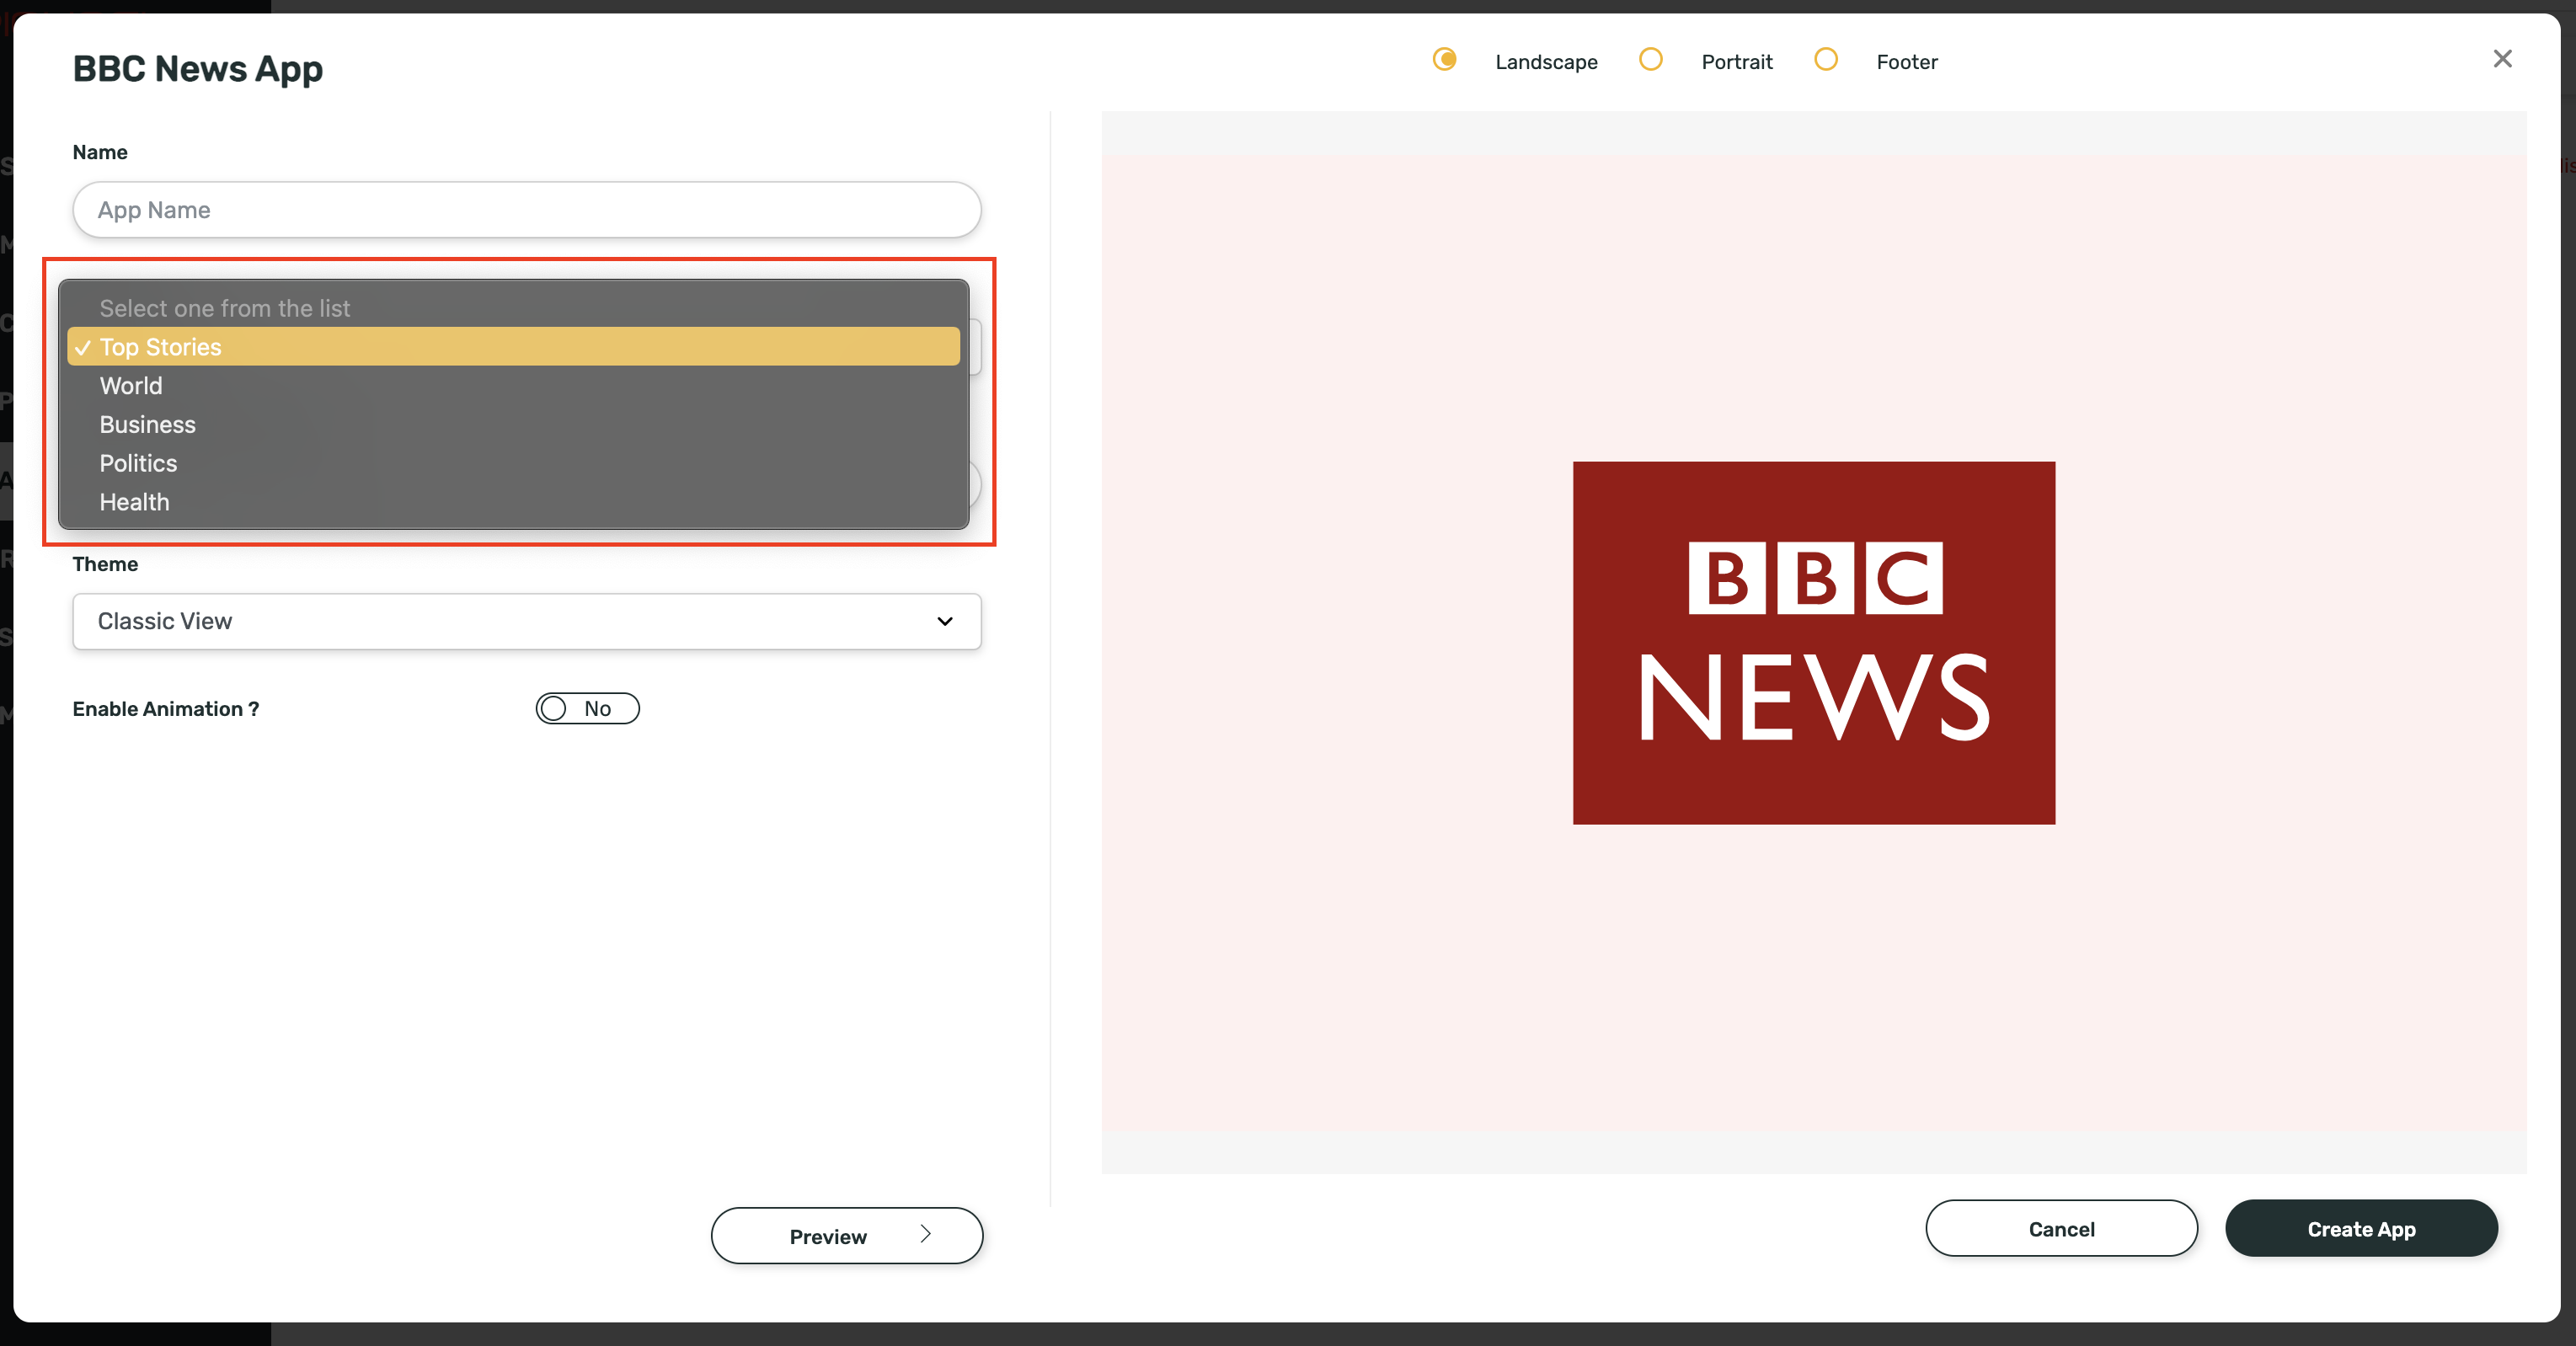Select the Landscape orientation radio button

1444,59
